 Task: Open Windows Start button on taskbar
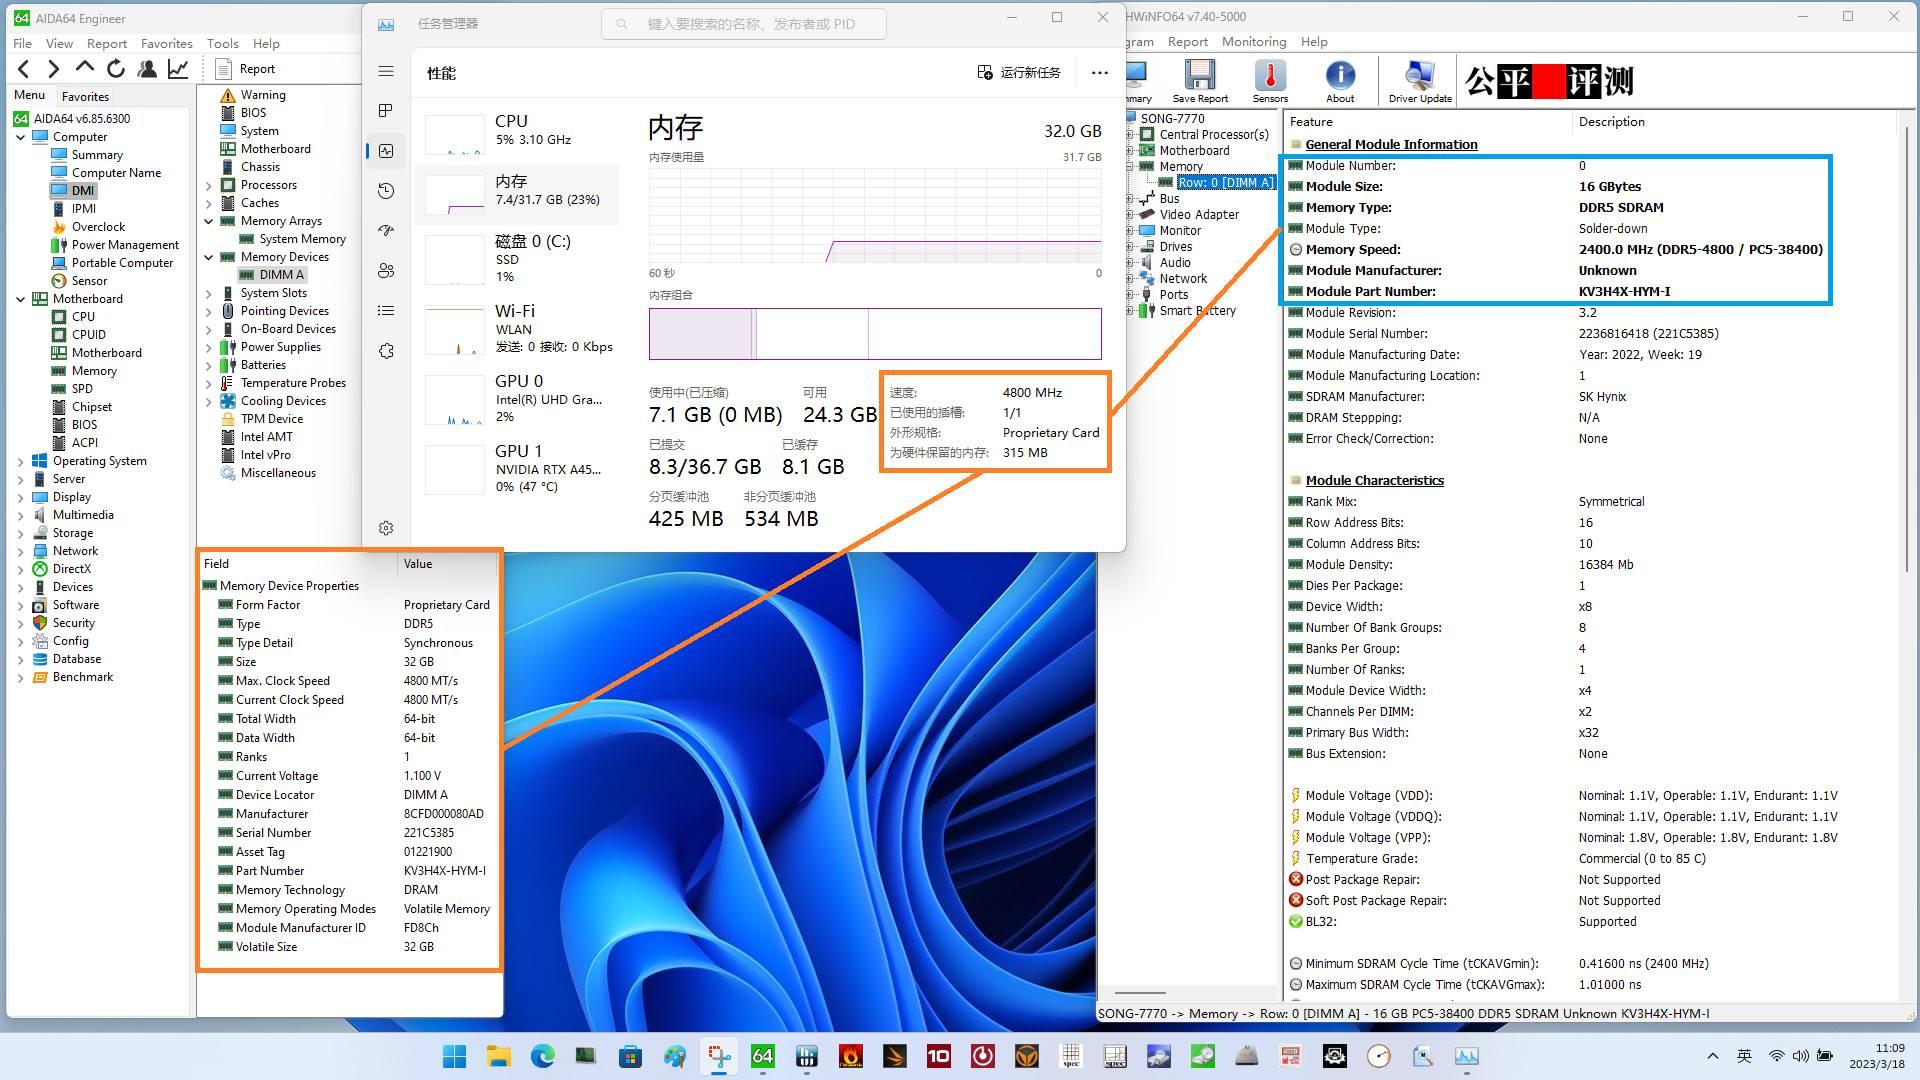pos(454,1056)
